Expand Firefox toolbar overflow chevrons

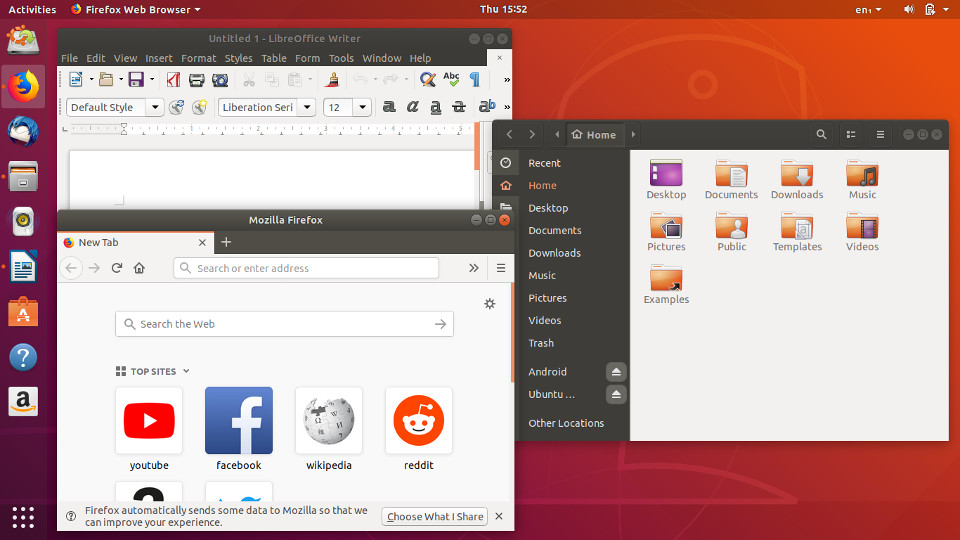[x=473, y=268]
